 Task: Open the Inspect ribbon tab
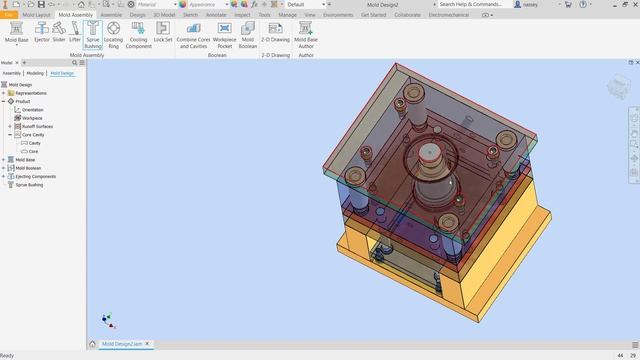point(242,15)
